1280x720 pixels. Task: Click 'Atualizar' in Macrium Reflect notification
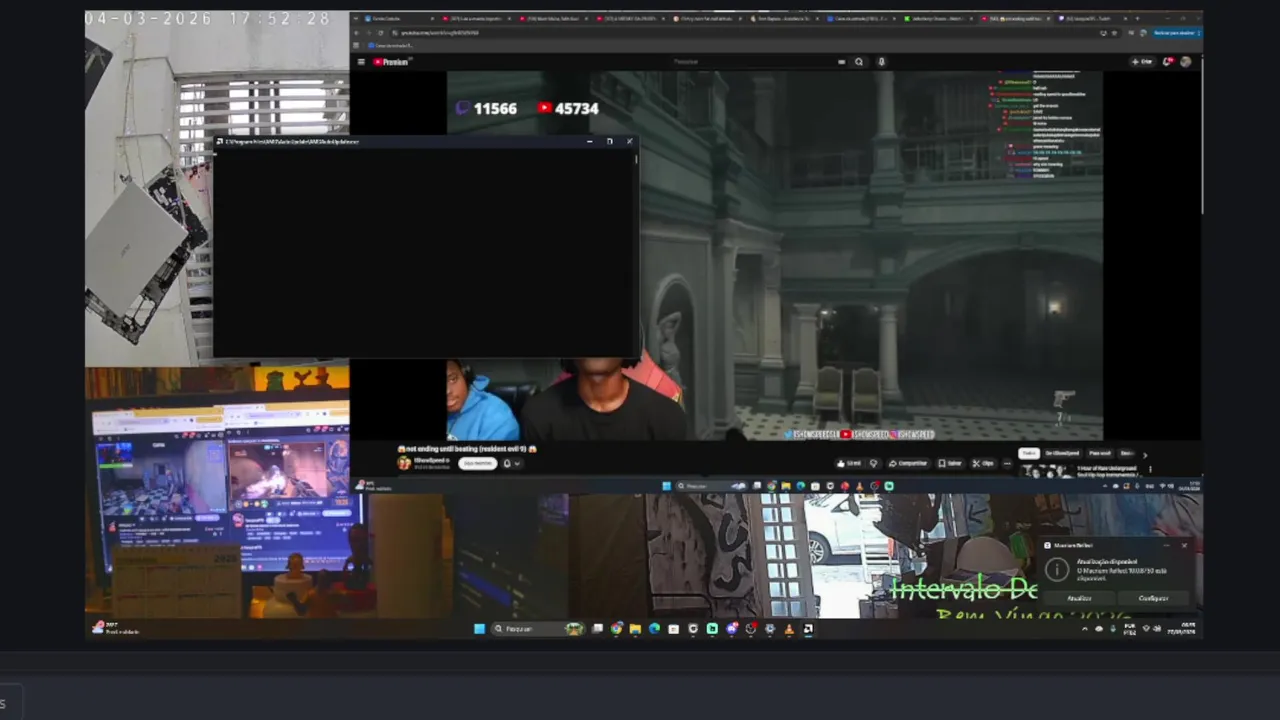1079,598
